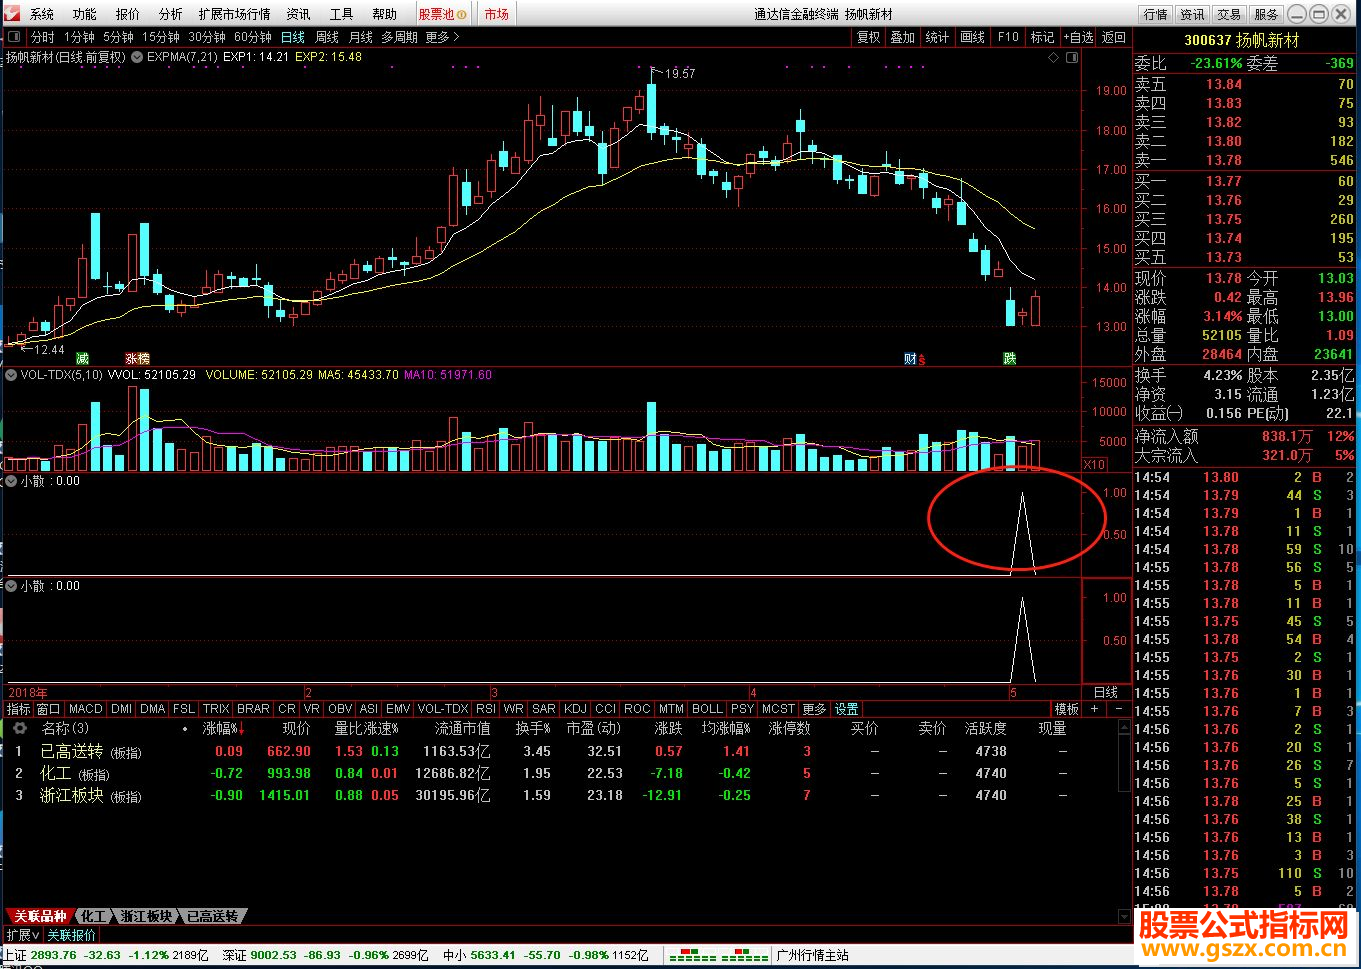
Task: Click the 财 marker under the candlestick chart
Action: [910, 358]
